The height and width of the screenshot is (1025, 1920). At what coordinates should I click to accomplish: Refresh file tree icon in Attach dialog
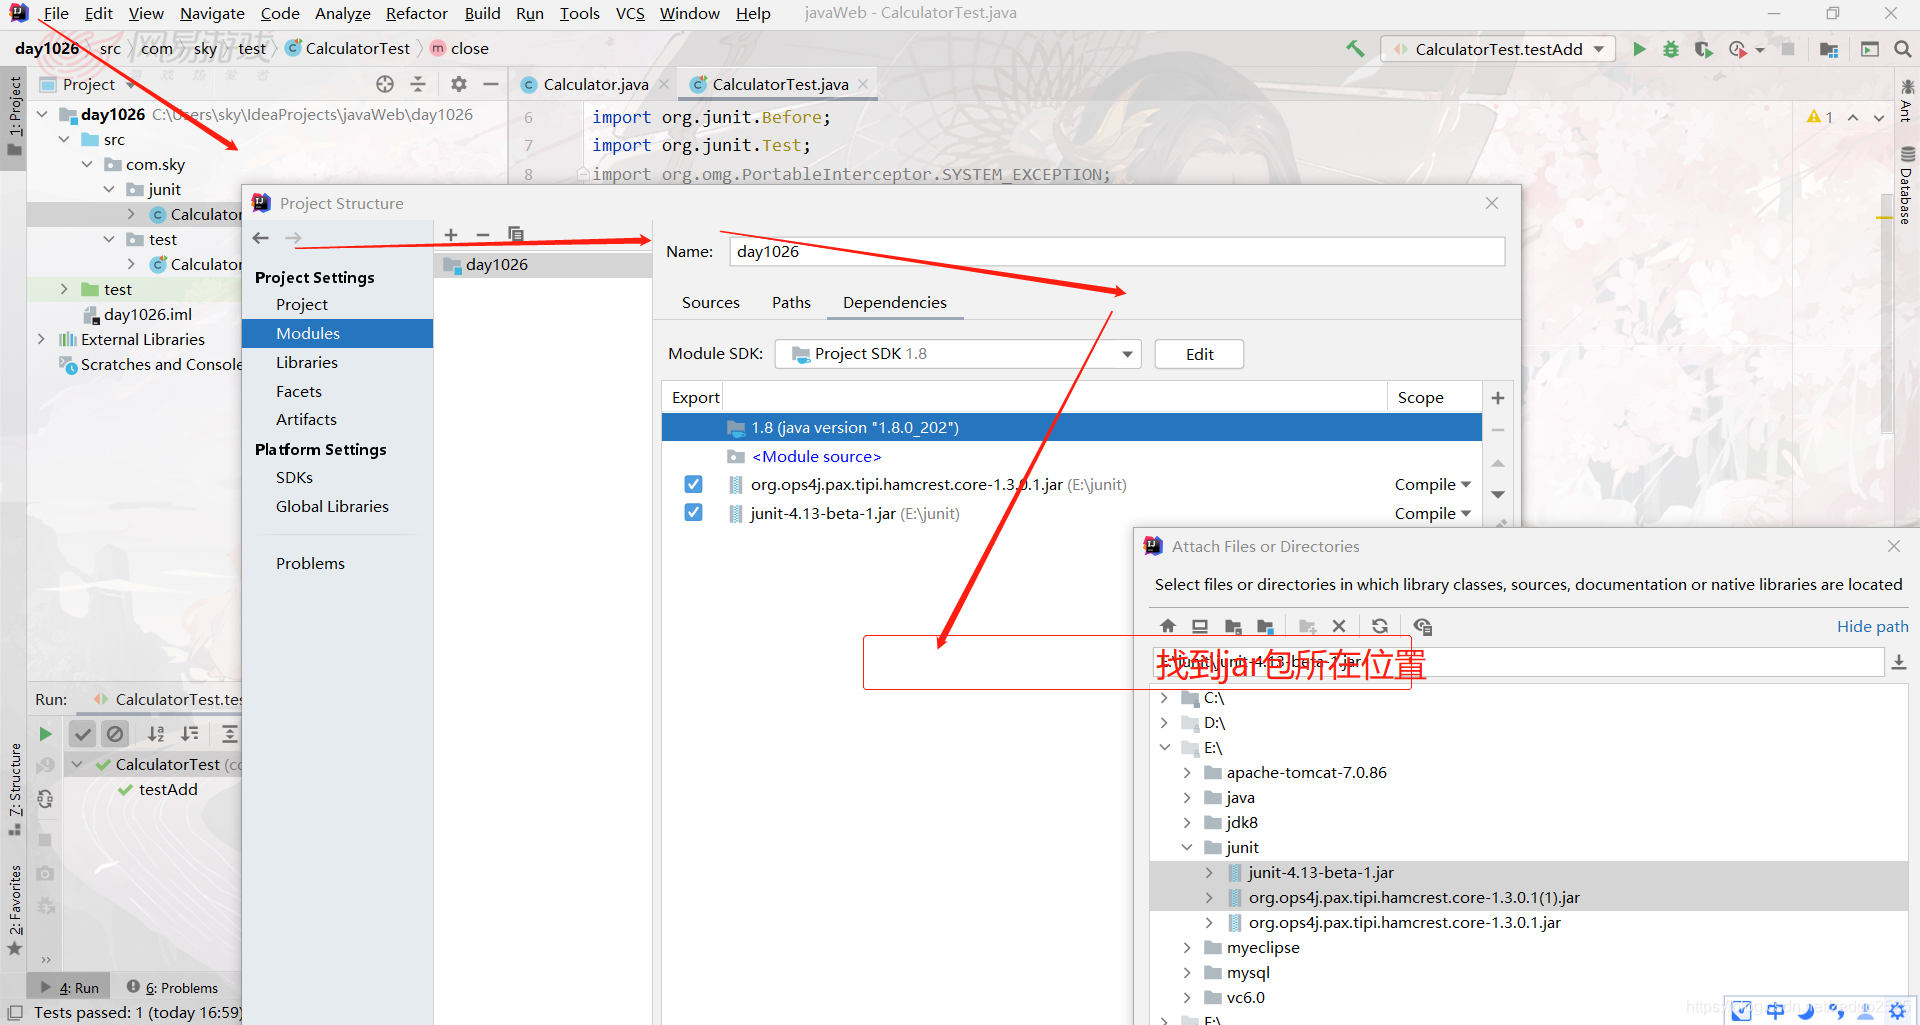point(1380,626)
